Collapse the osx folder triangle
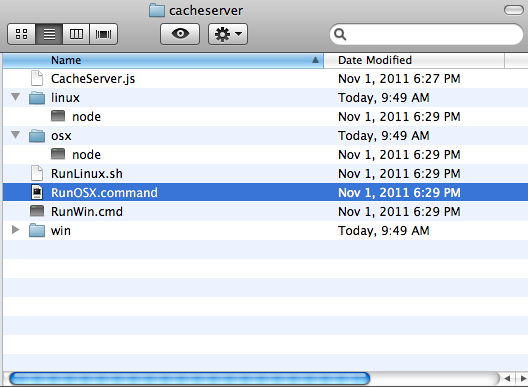 coord(15,135)
